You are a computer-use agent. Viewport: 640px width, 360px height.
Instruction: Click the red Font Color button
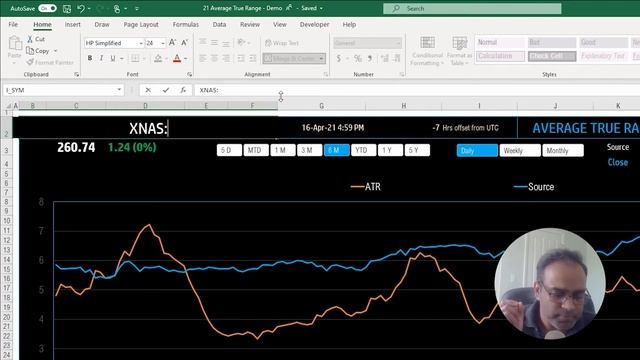coord(177,58)
